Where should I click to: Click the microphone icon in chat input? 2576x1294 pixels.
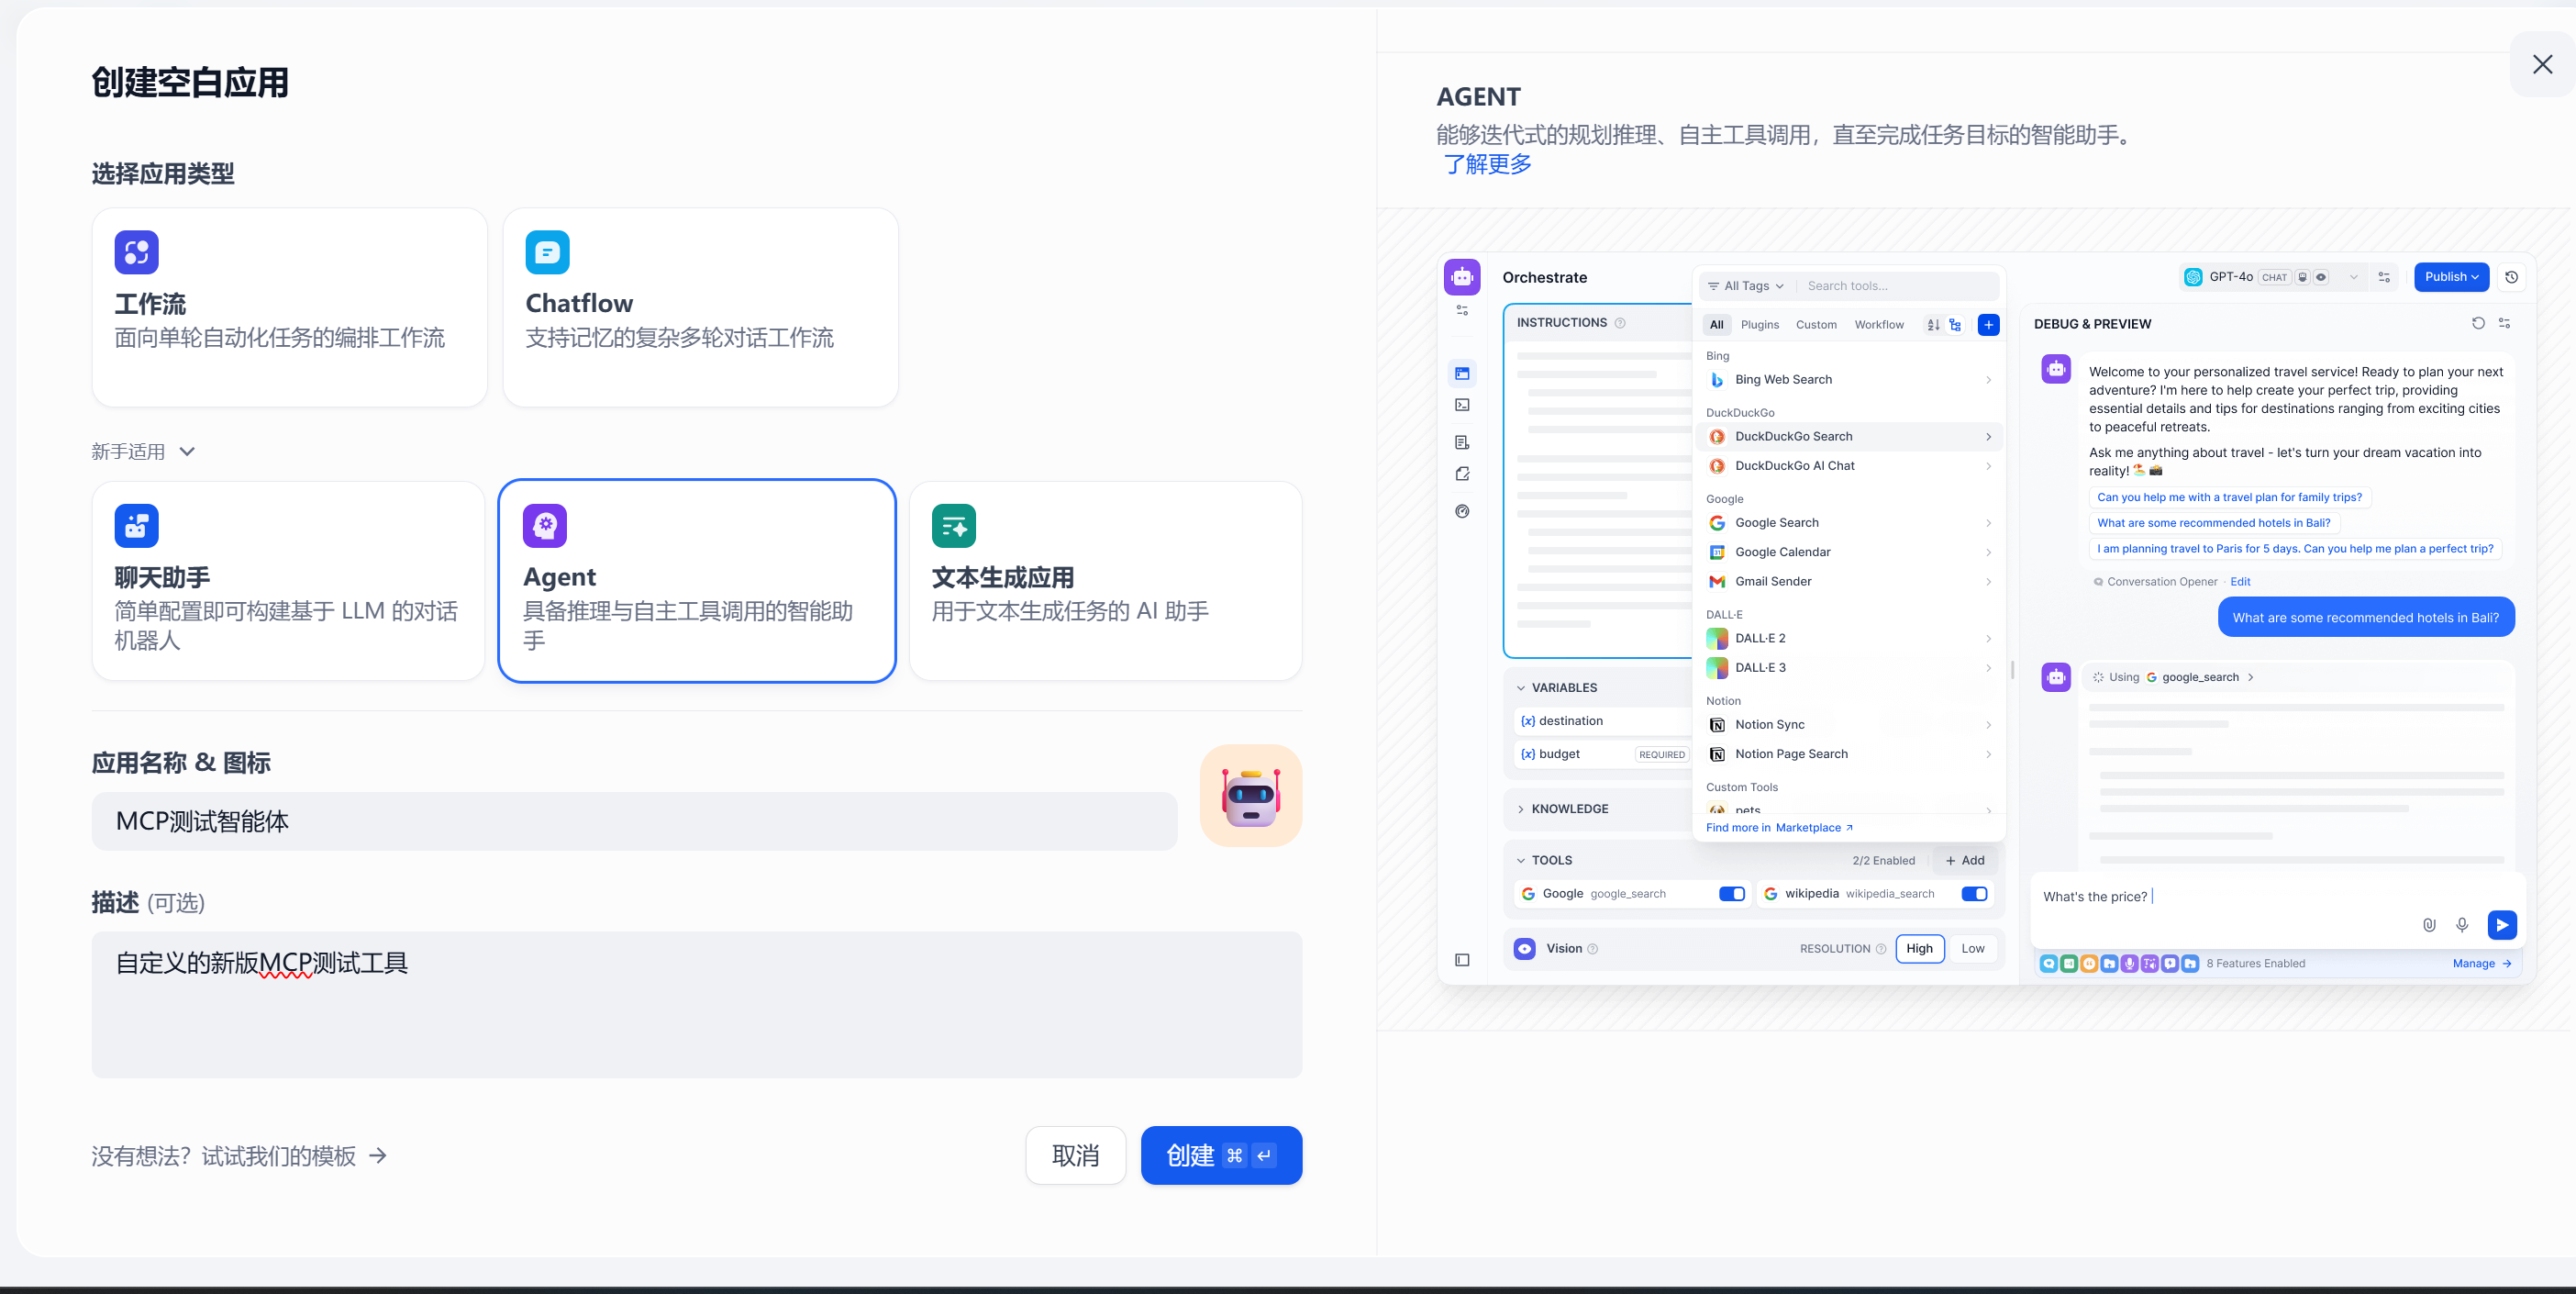pyautogui.click(x=2462, y=925)
